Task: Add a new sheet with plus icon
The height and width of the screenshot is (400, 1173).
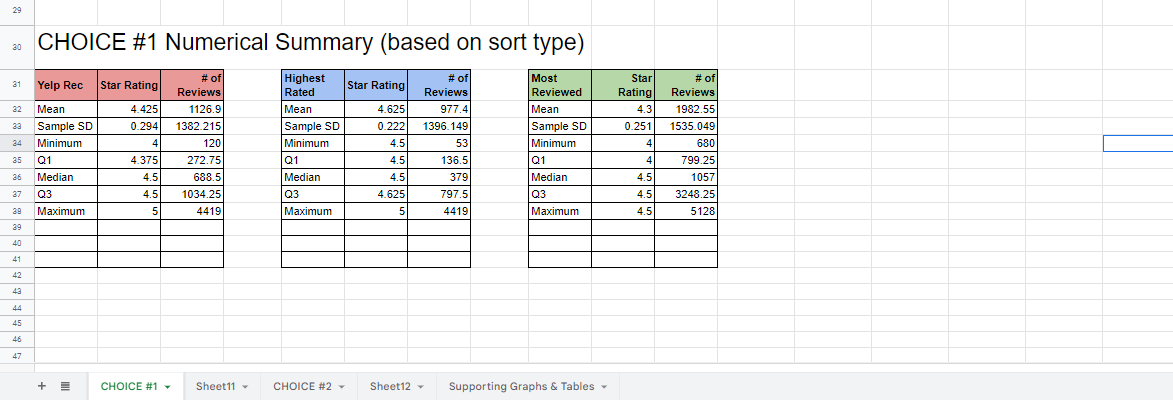Action: click(x=42, y=387)
